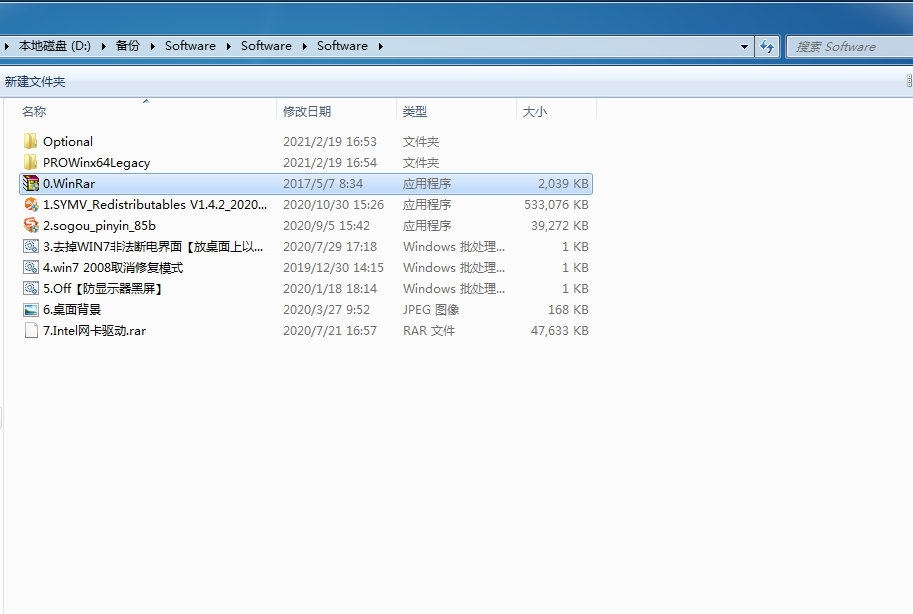Click the SYMV_Redistributables installer icon

point(30,205)
